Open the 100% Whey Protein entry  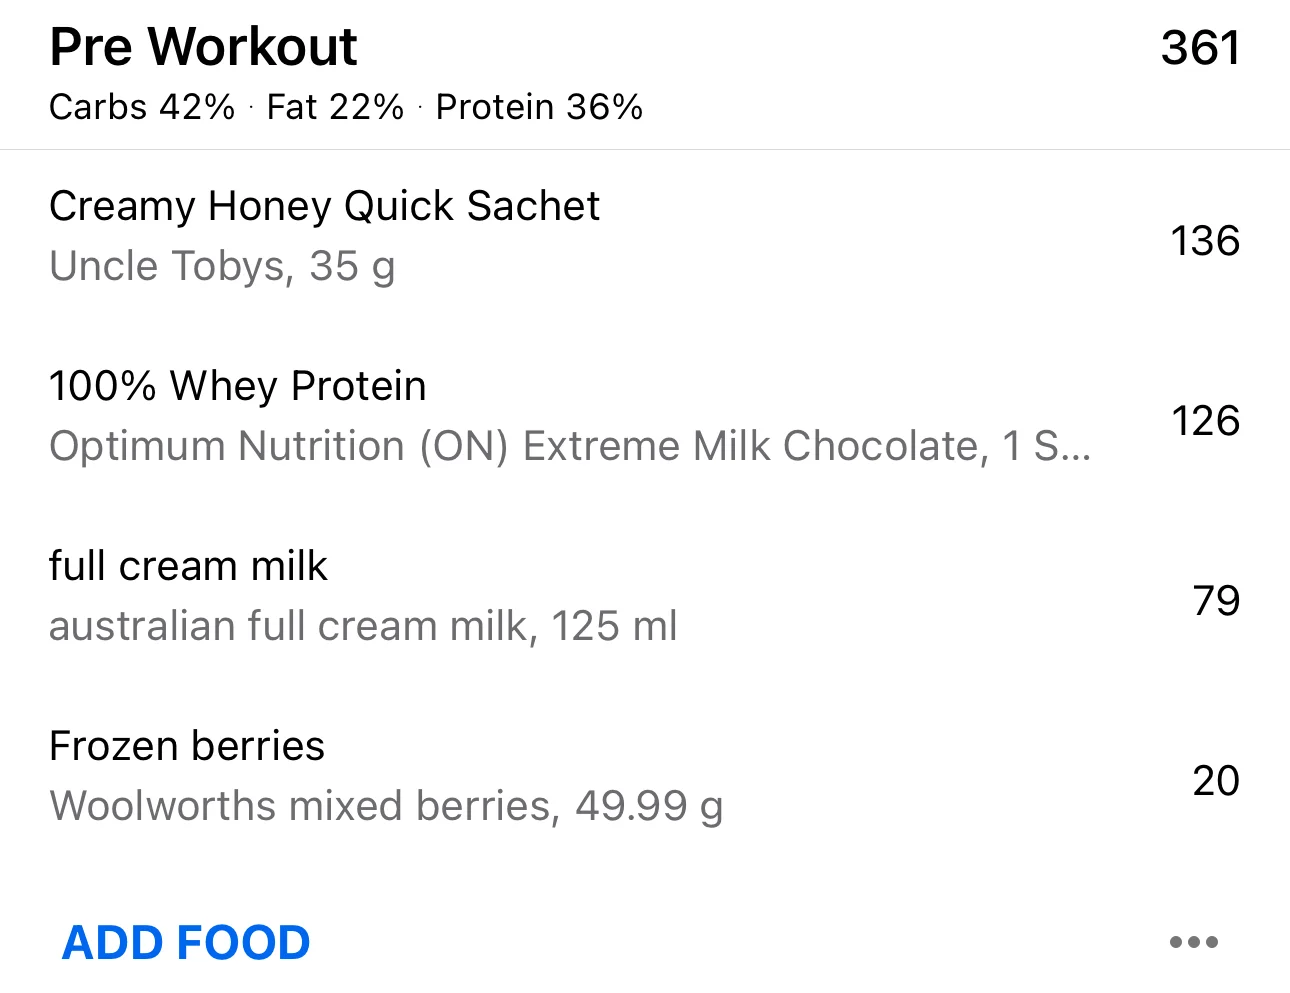238,386
